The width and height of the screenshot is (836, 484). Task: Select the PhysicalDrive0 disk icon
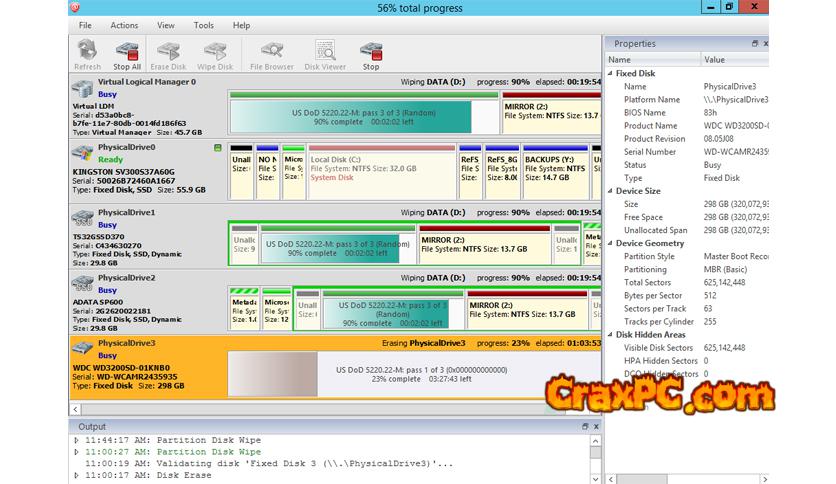83,153
